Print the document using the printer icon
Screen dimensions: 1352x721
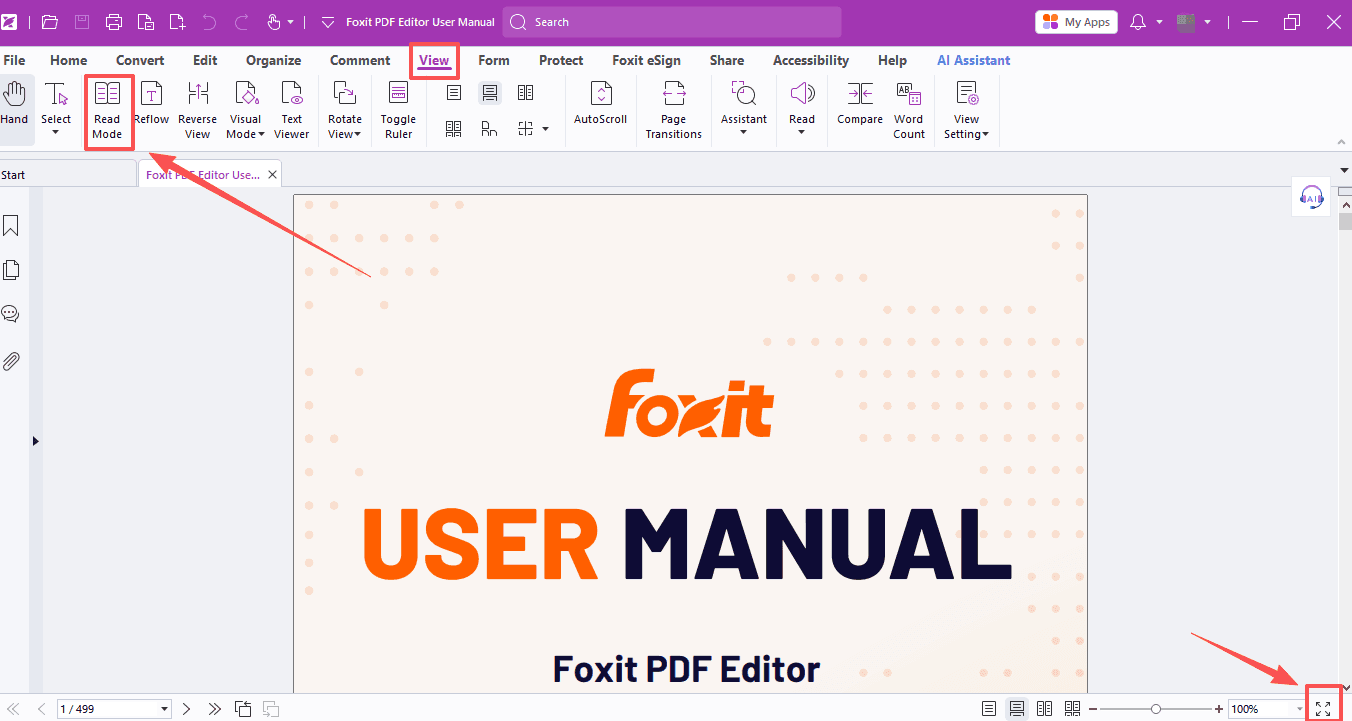(x=114, y=22)
